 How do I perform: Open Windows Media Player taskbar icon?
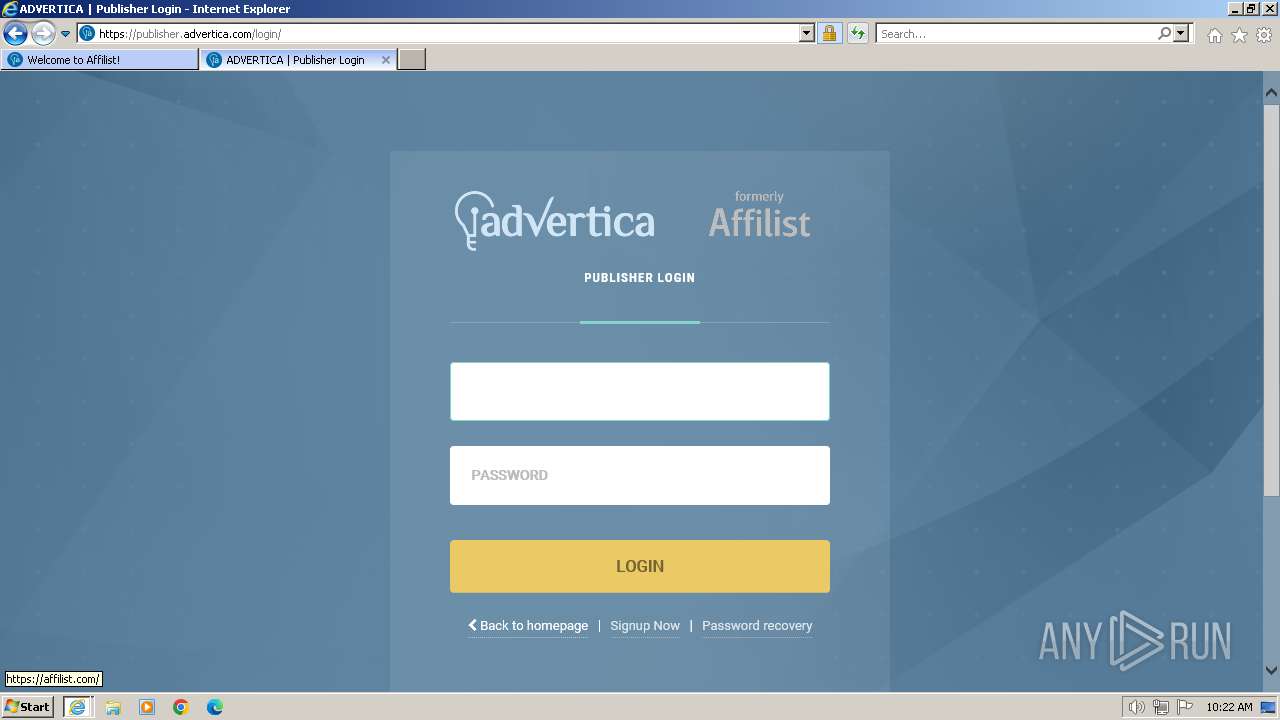tap(147, 707)
